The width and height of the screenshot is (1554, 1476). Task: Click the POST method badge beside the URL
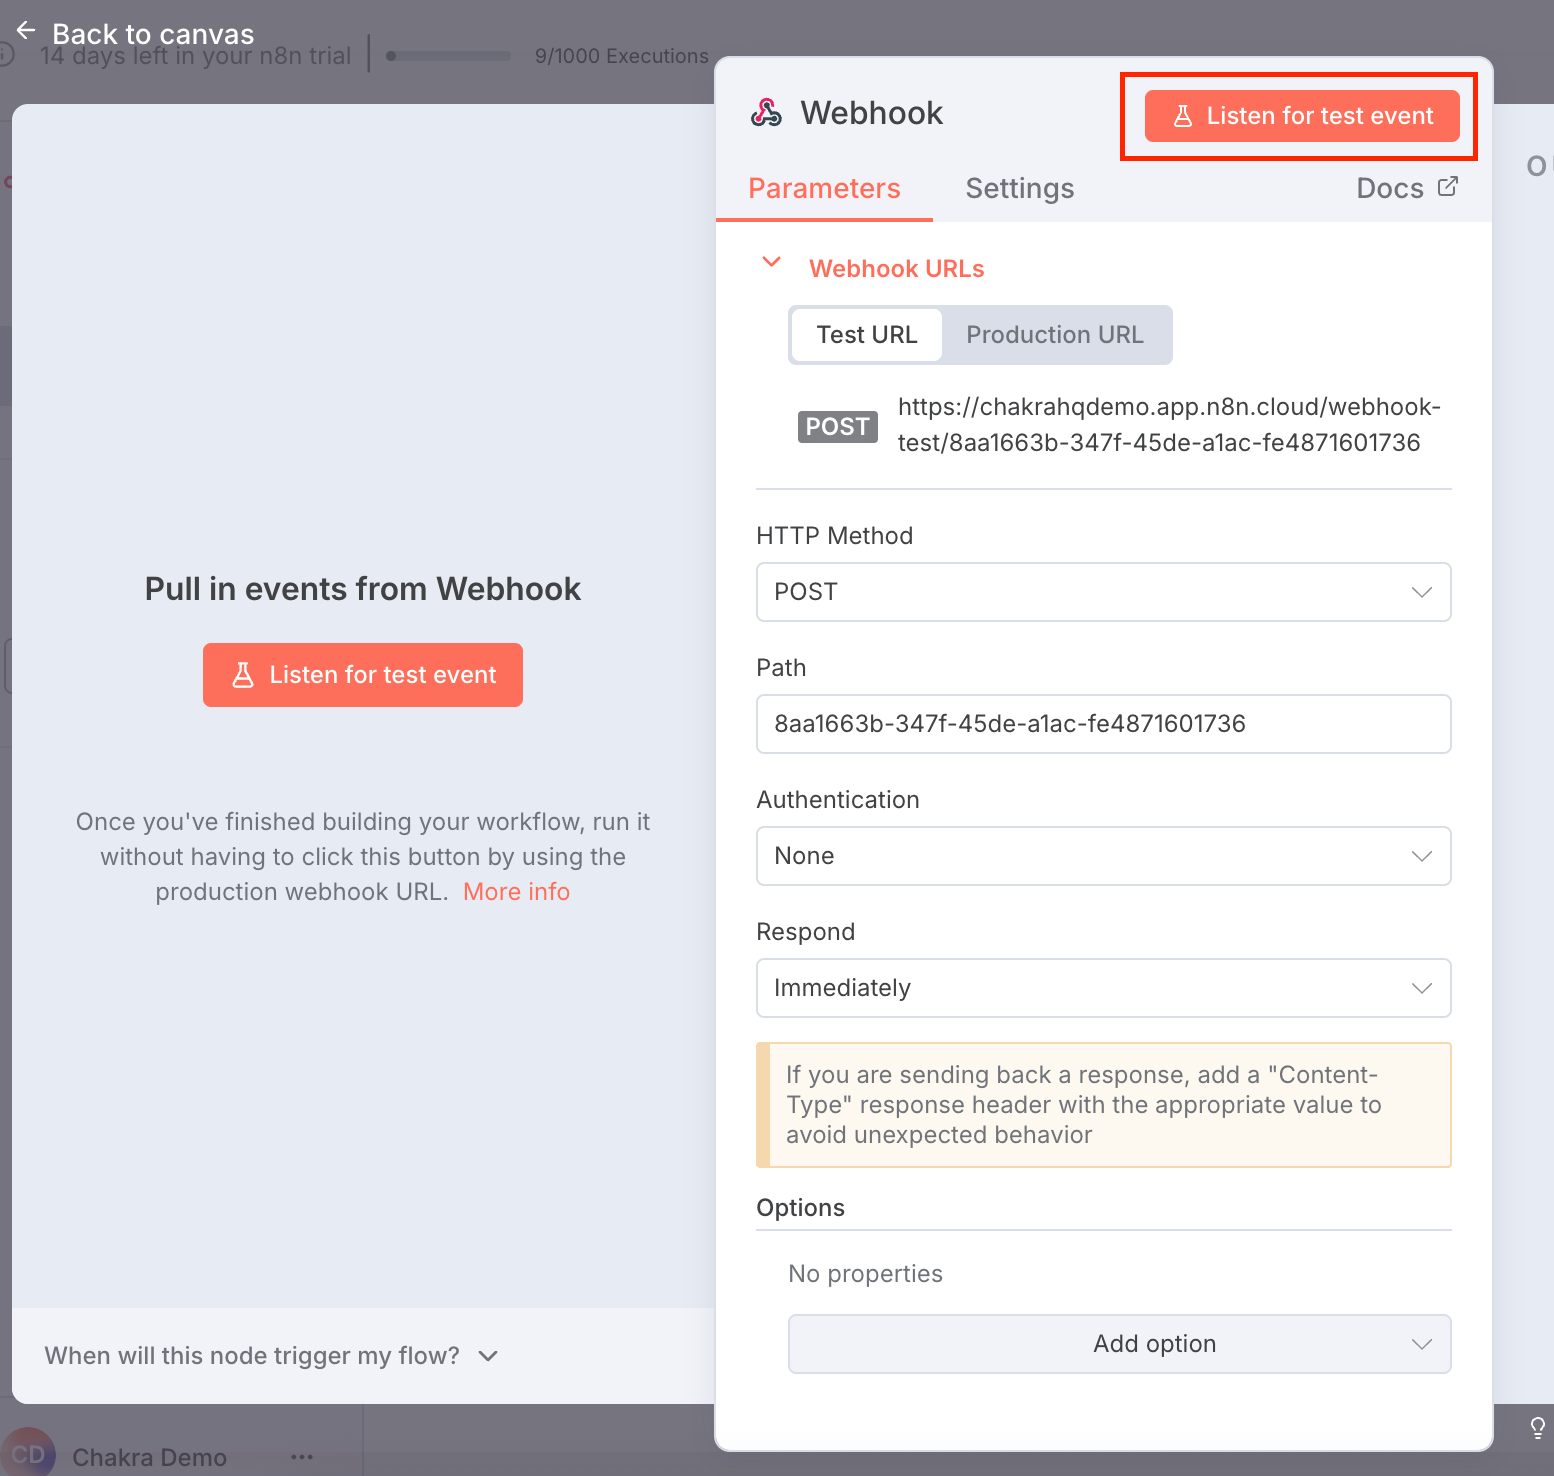click(x=837, y=427)
